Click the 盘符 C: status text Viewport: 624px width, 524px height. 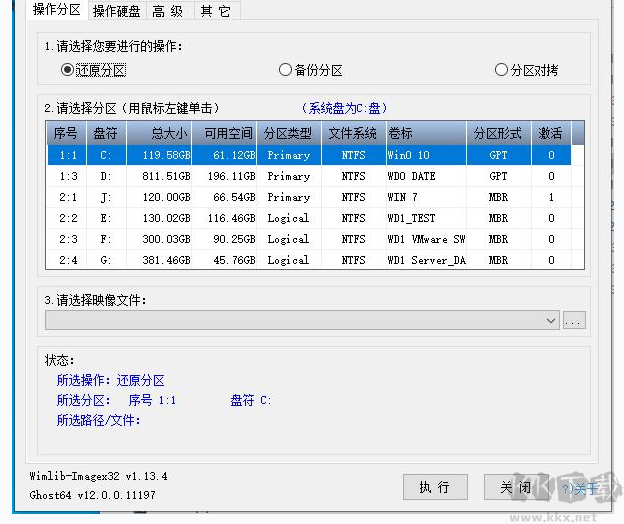pos(251,400)
